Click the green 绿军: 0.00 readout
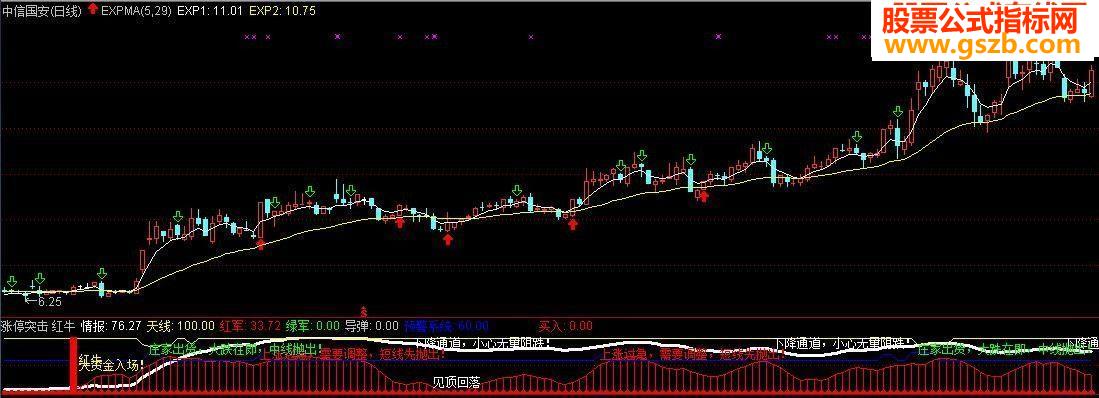The height and width of the screenshot is (398, 1099). pos(313,325)
